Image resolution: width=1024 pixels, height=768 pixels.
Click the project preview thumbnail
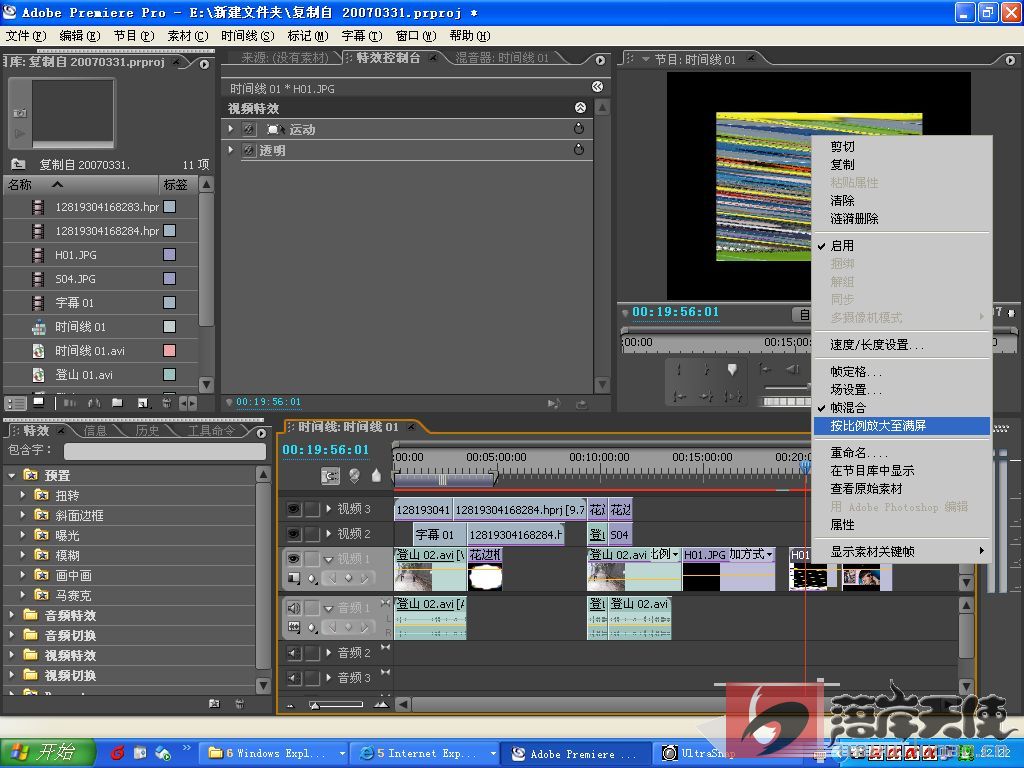[73, 111]
